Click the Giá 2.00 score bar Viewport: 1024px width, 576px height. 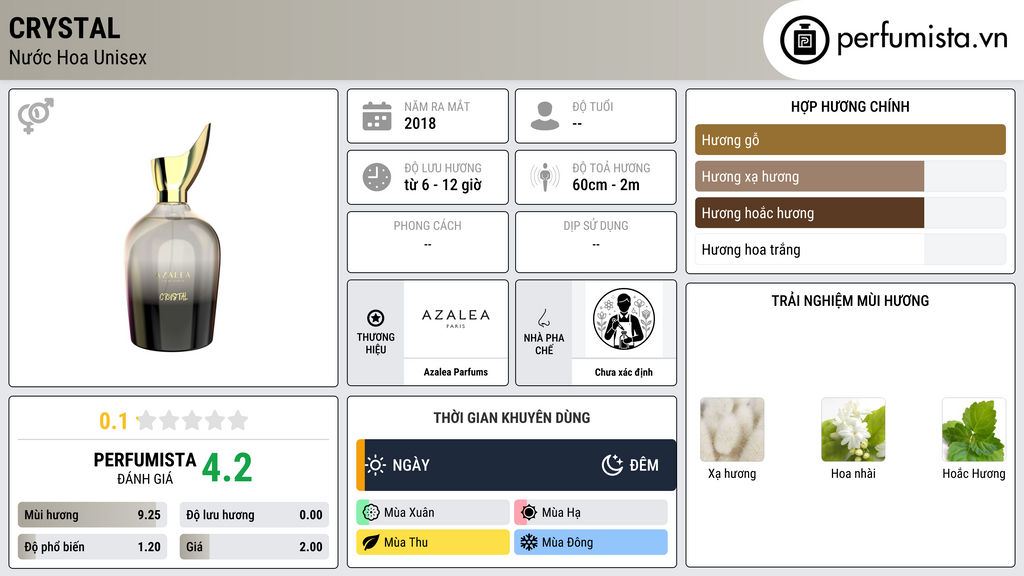[x=254, y=547]
